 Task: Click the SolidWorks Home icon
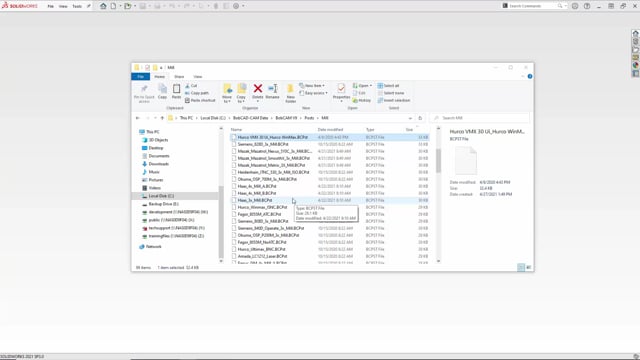103,6
